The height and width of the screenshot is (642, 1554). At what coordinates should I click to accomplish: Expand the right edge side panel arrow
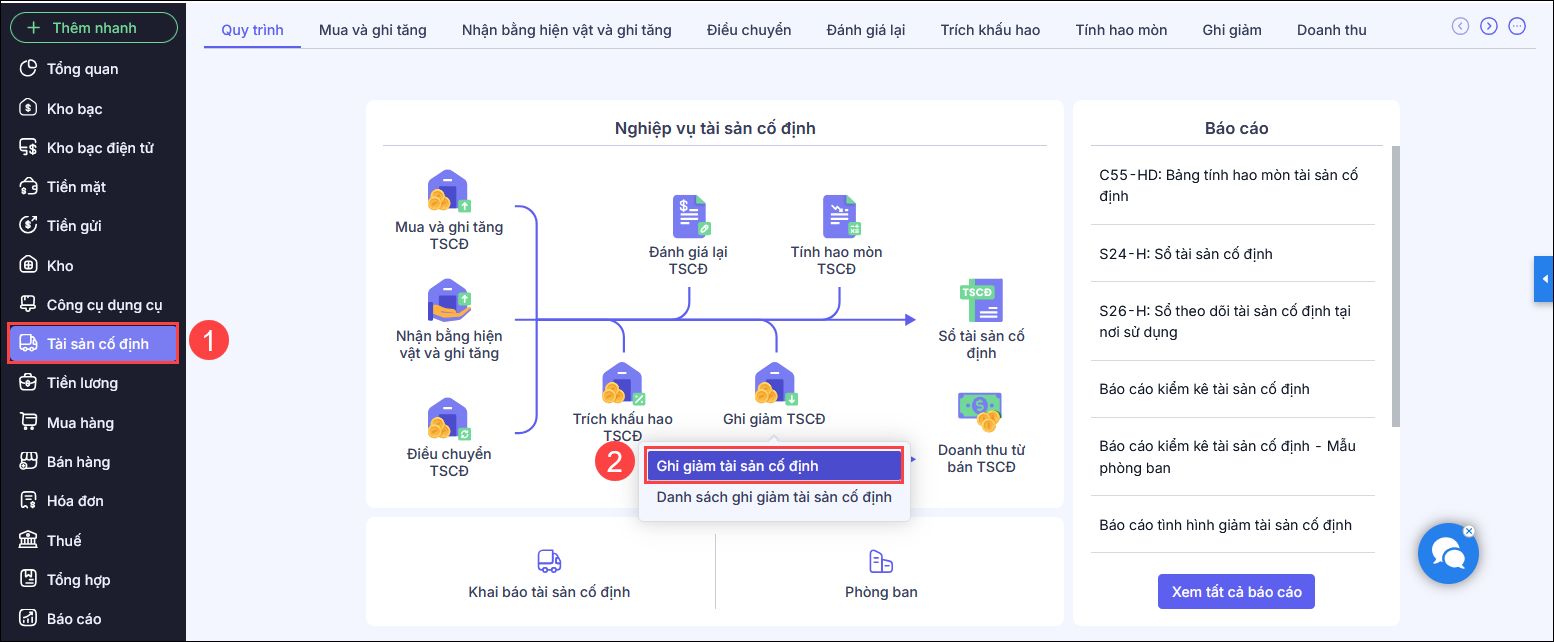click(1544, 278)
